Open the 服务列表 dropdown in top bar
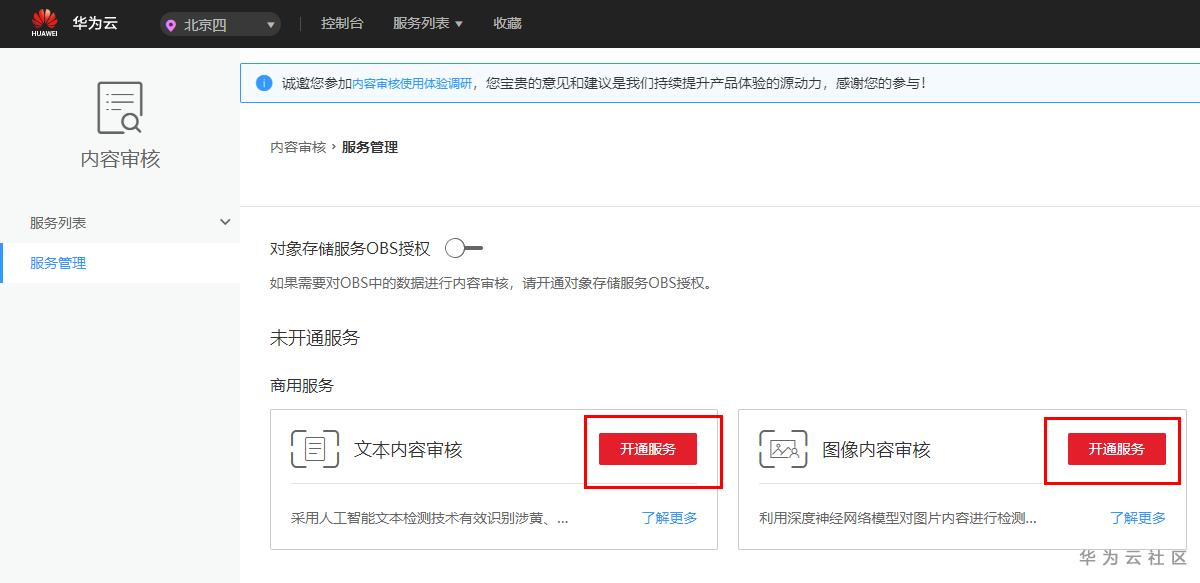 pos(428,23)
